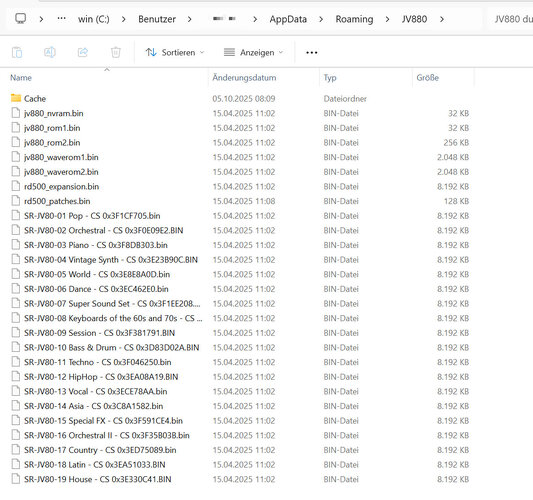This screenshot has height=500, width=533.
Task: Navigate to AppData in breadcrumb
Action: 288,19
